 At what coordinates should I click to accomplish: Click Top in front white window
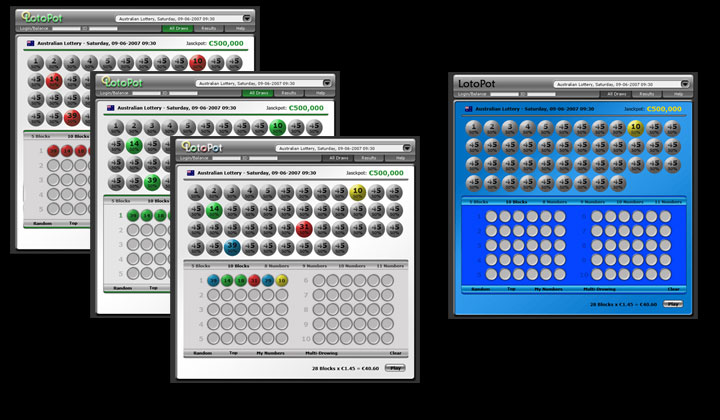click(233, 353)
